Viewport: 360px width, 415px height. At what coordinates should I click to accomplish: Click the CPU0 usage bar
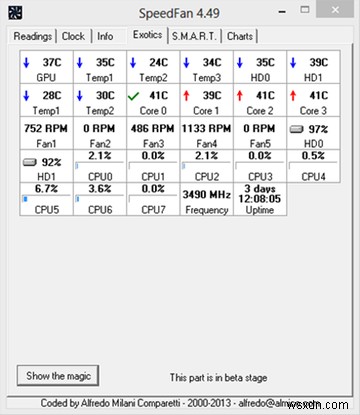(100, 165)
